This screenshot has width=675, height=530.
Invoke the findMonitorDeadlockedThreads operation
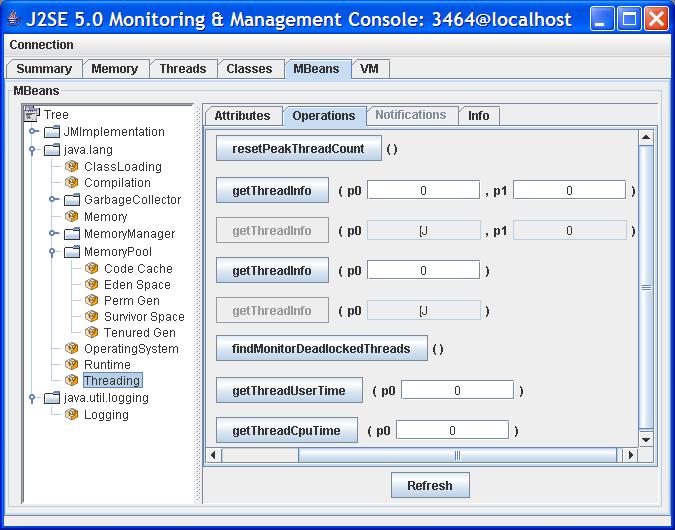[321, 349]
